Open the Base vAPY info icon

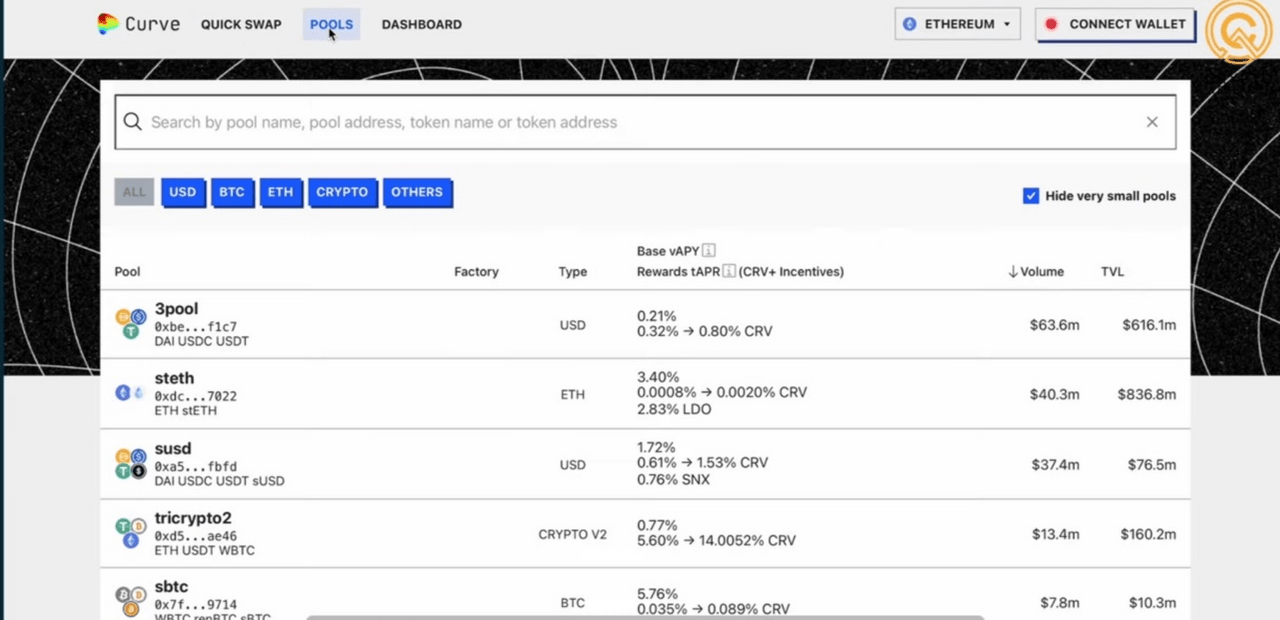click(x=708, y=250)
